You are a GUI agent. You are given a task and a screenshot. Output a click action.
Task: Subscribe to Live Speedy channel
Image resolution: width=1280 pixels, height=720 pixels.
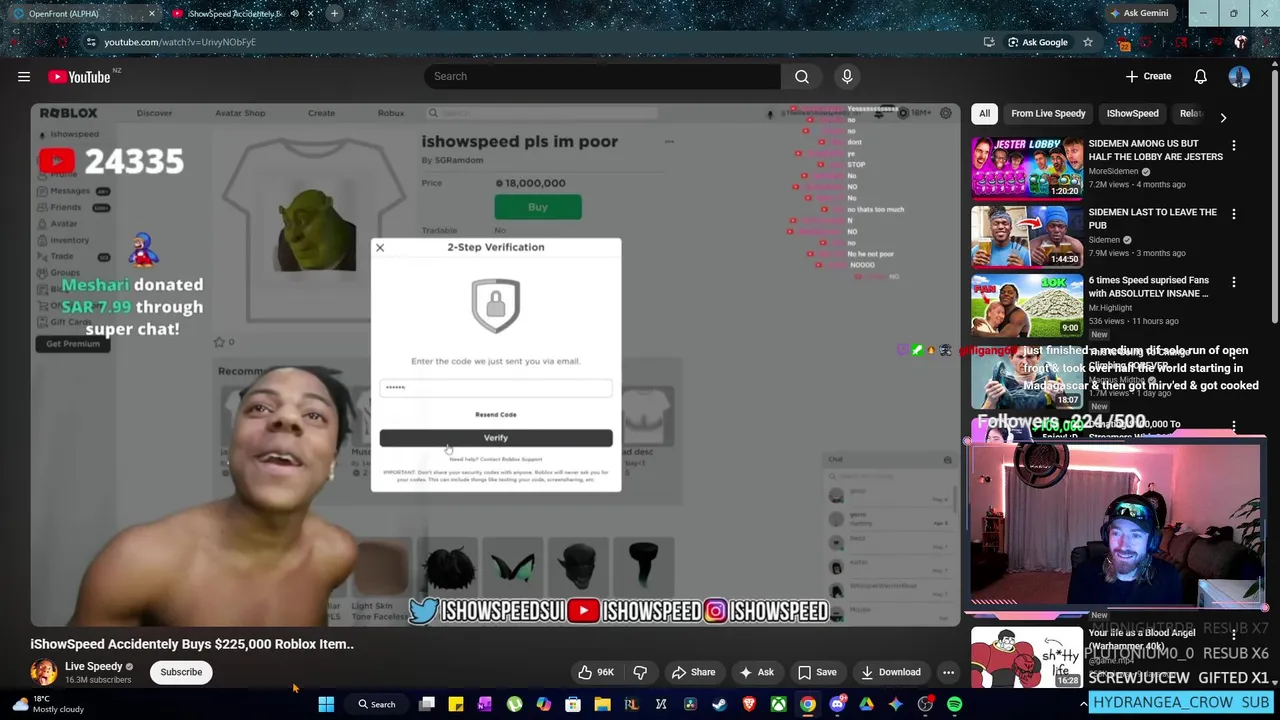point(181,672)
